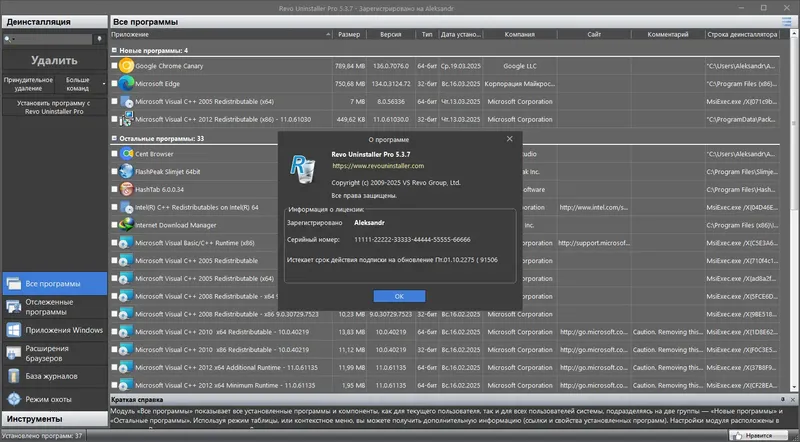Collapse the New programs group

(114, 51)
